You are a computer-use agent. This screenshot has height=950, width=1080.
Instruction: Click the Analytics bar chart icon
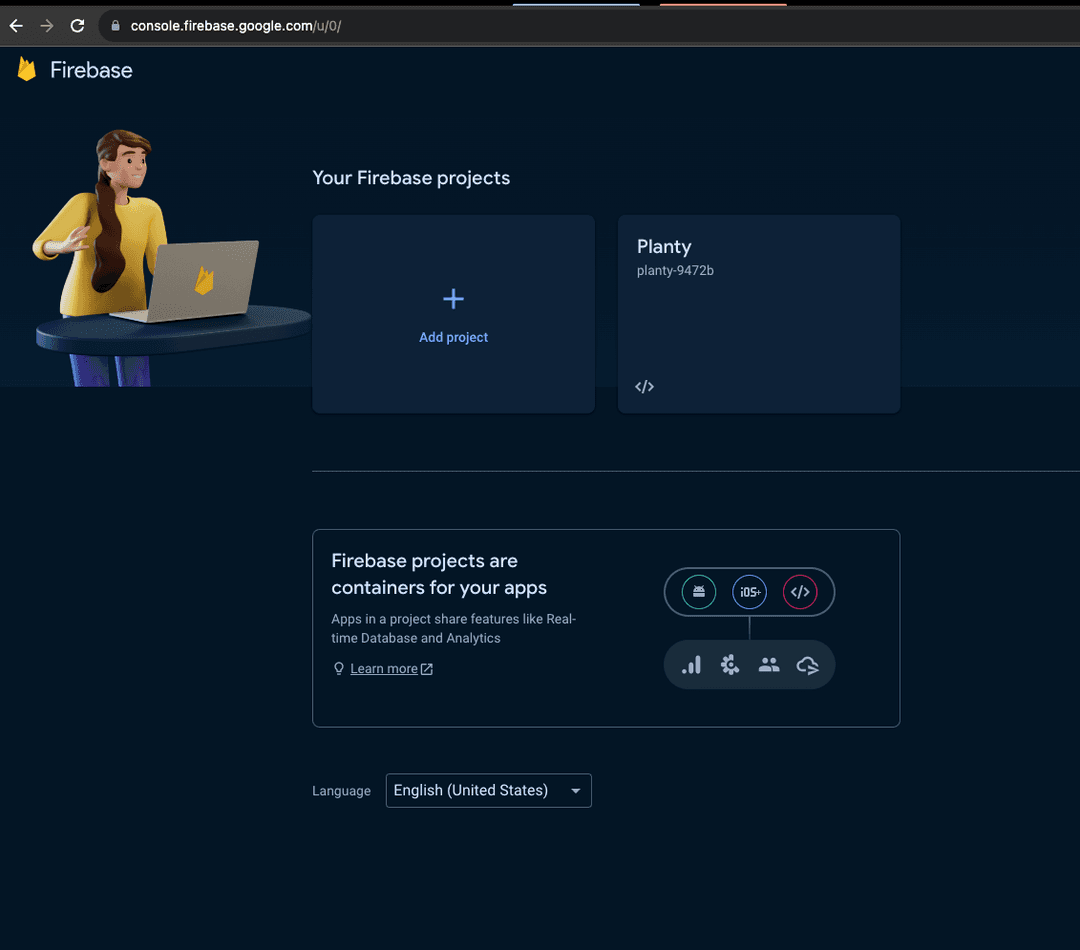click(x=692, y=665)
